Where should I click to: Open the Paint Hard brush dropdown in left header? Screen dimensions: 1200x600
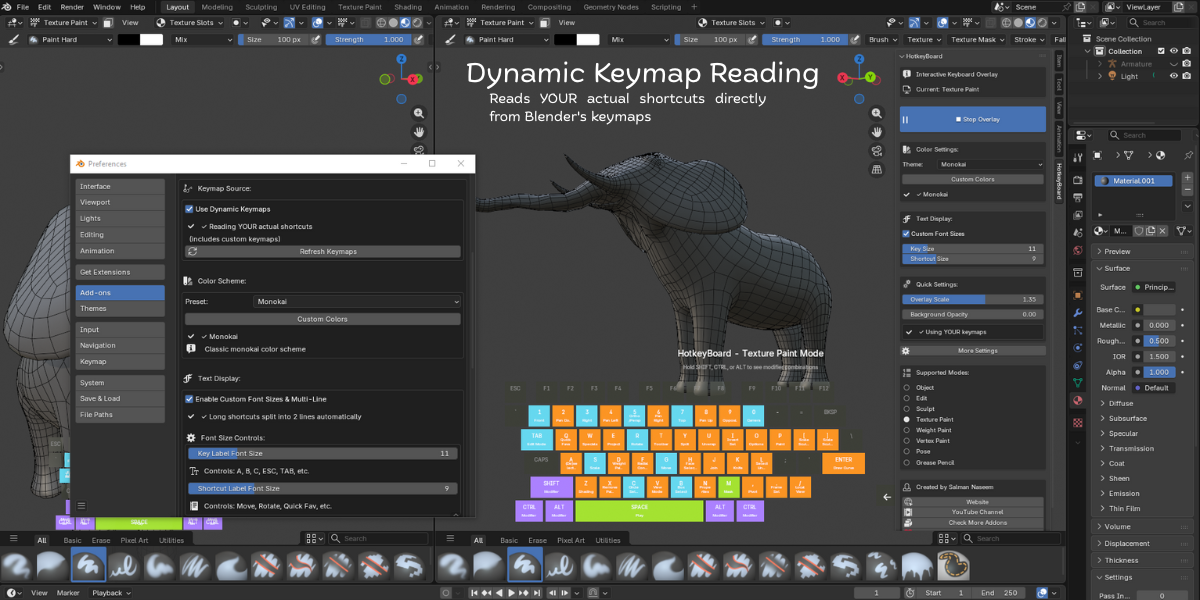coord(68,39)
